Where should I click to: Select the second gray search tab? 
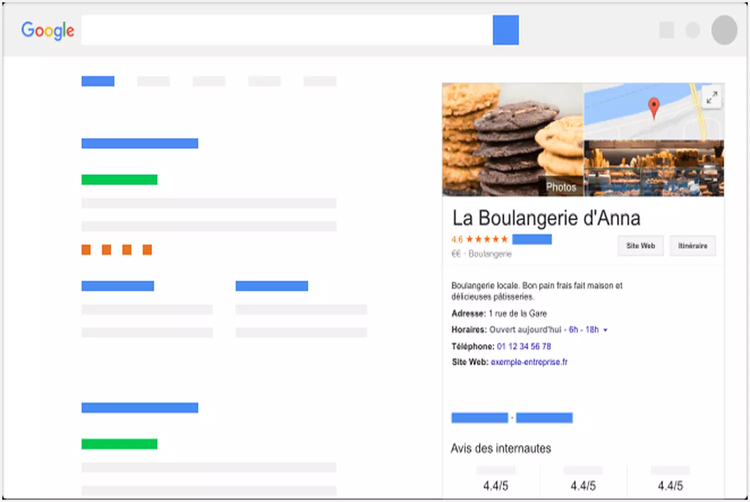(153, 81)
